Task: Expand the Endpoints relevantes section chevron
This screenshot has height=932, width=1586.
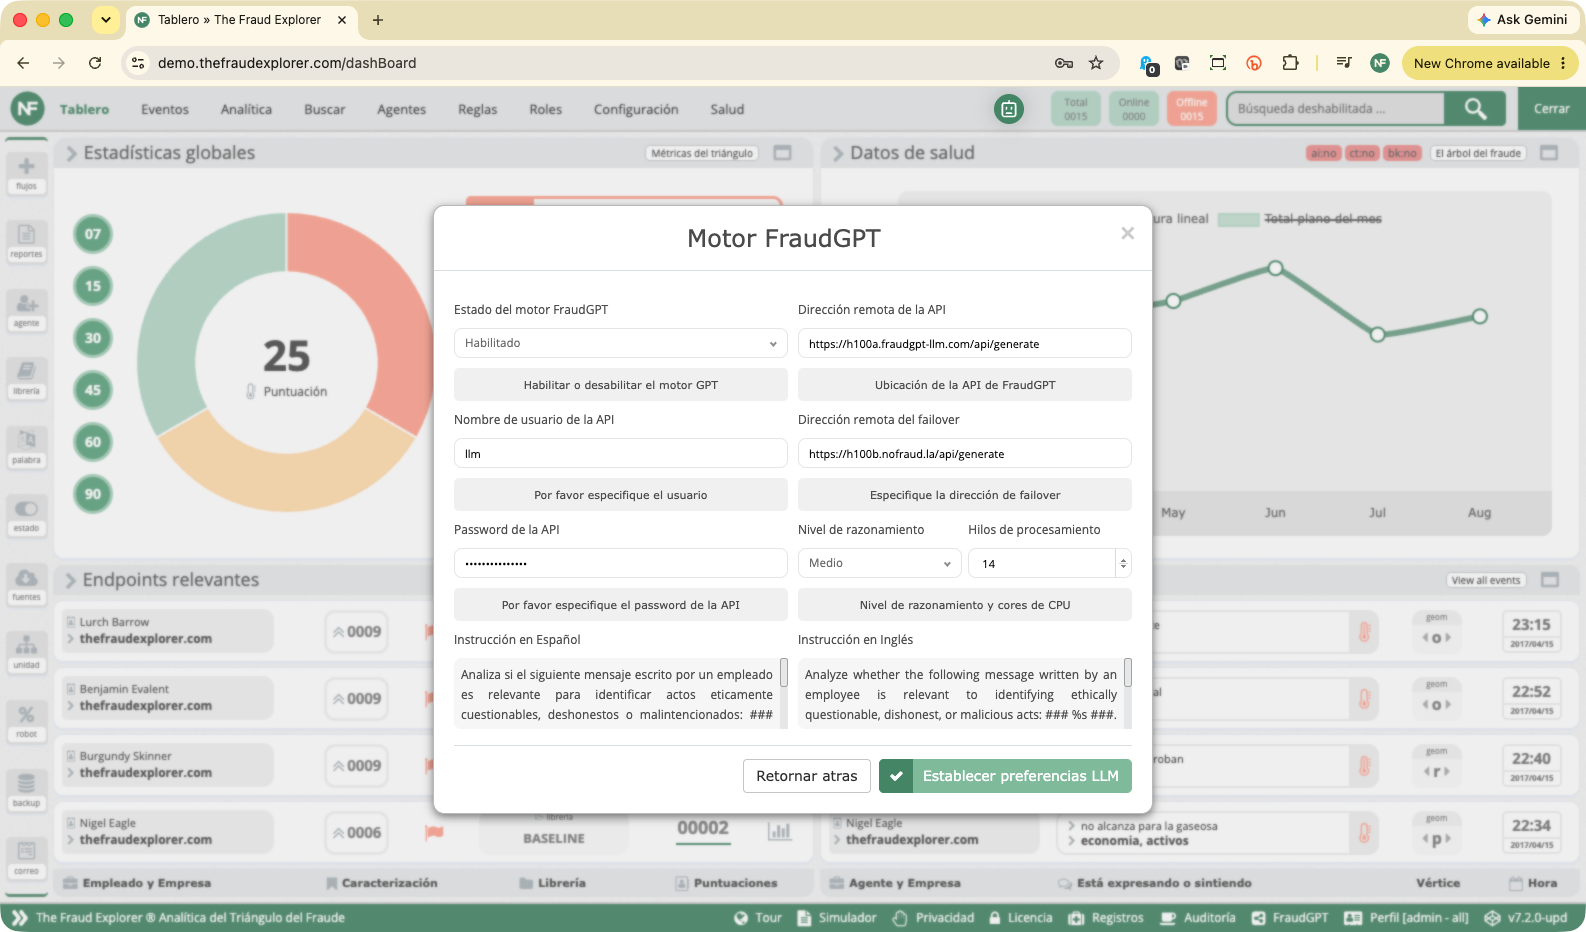Action: (71, 580)
